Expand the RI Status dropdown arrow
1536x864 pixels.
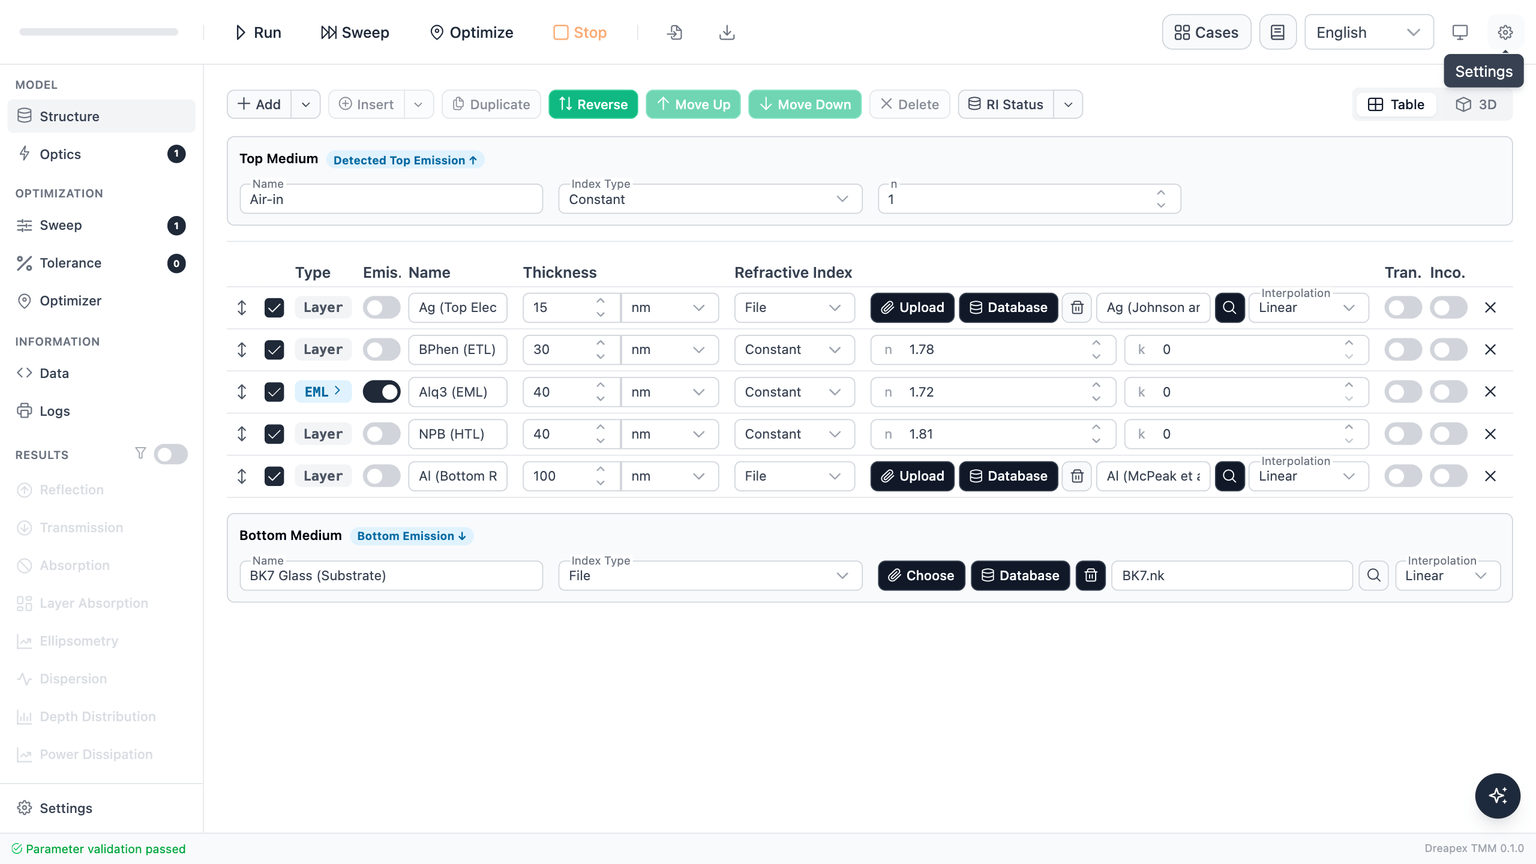coord(1068,104)
